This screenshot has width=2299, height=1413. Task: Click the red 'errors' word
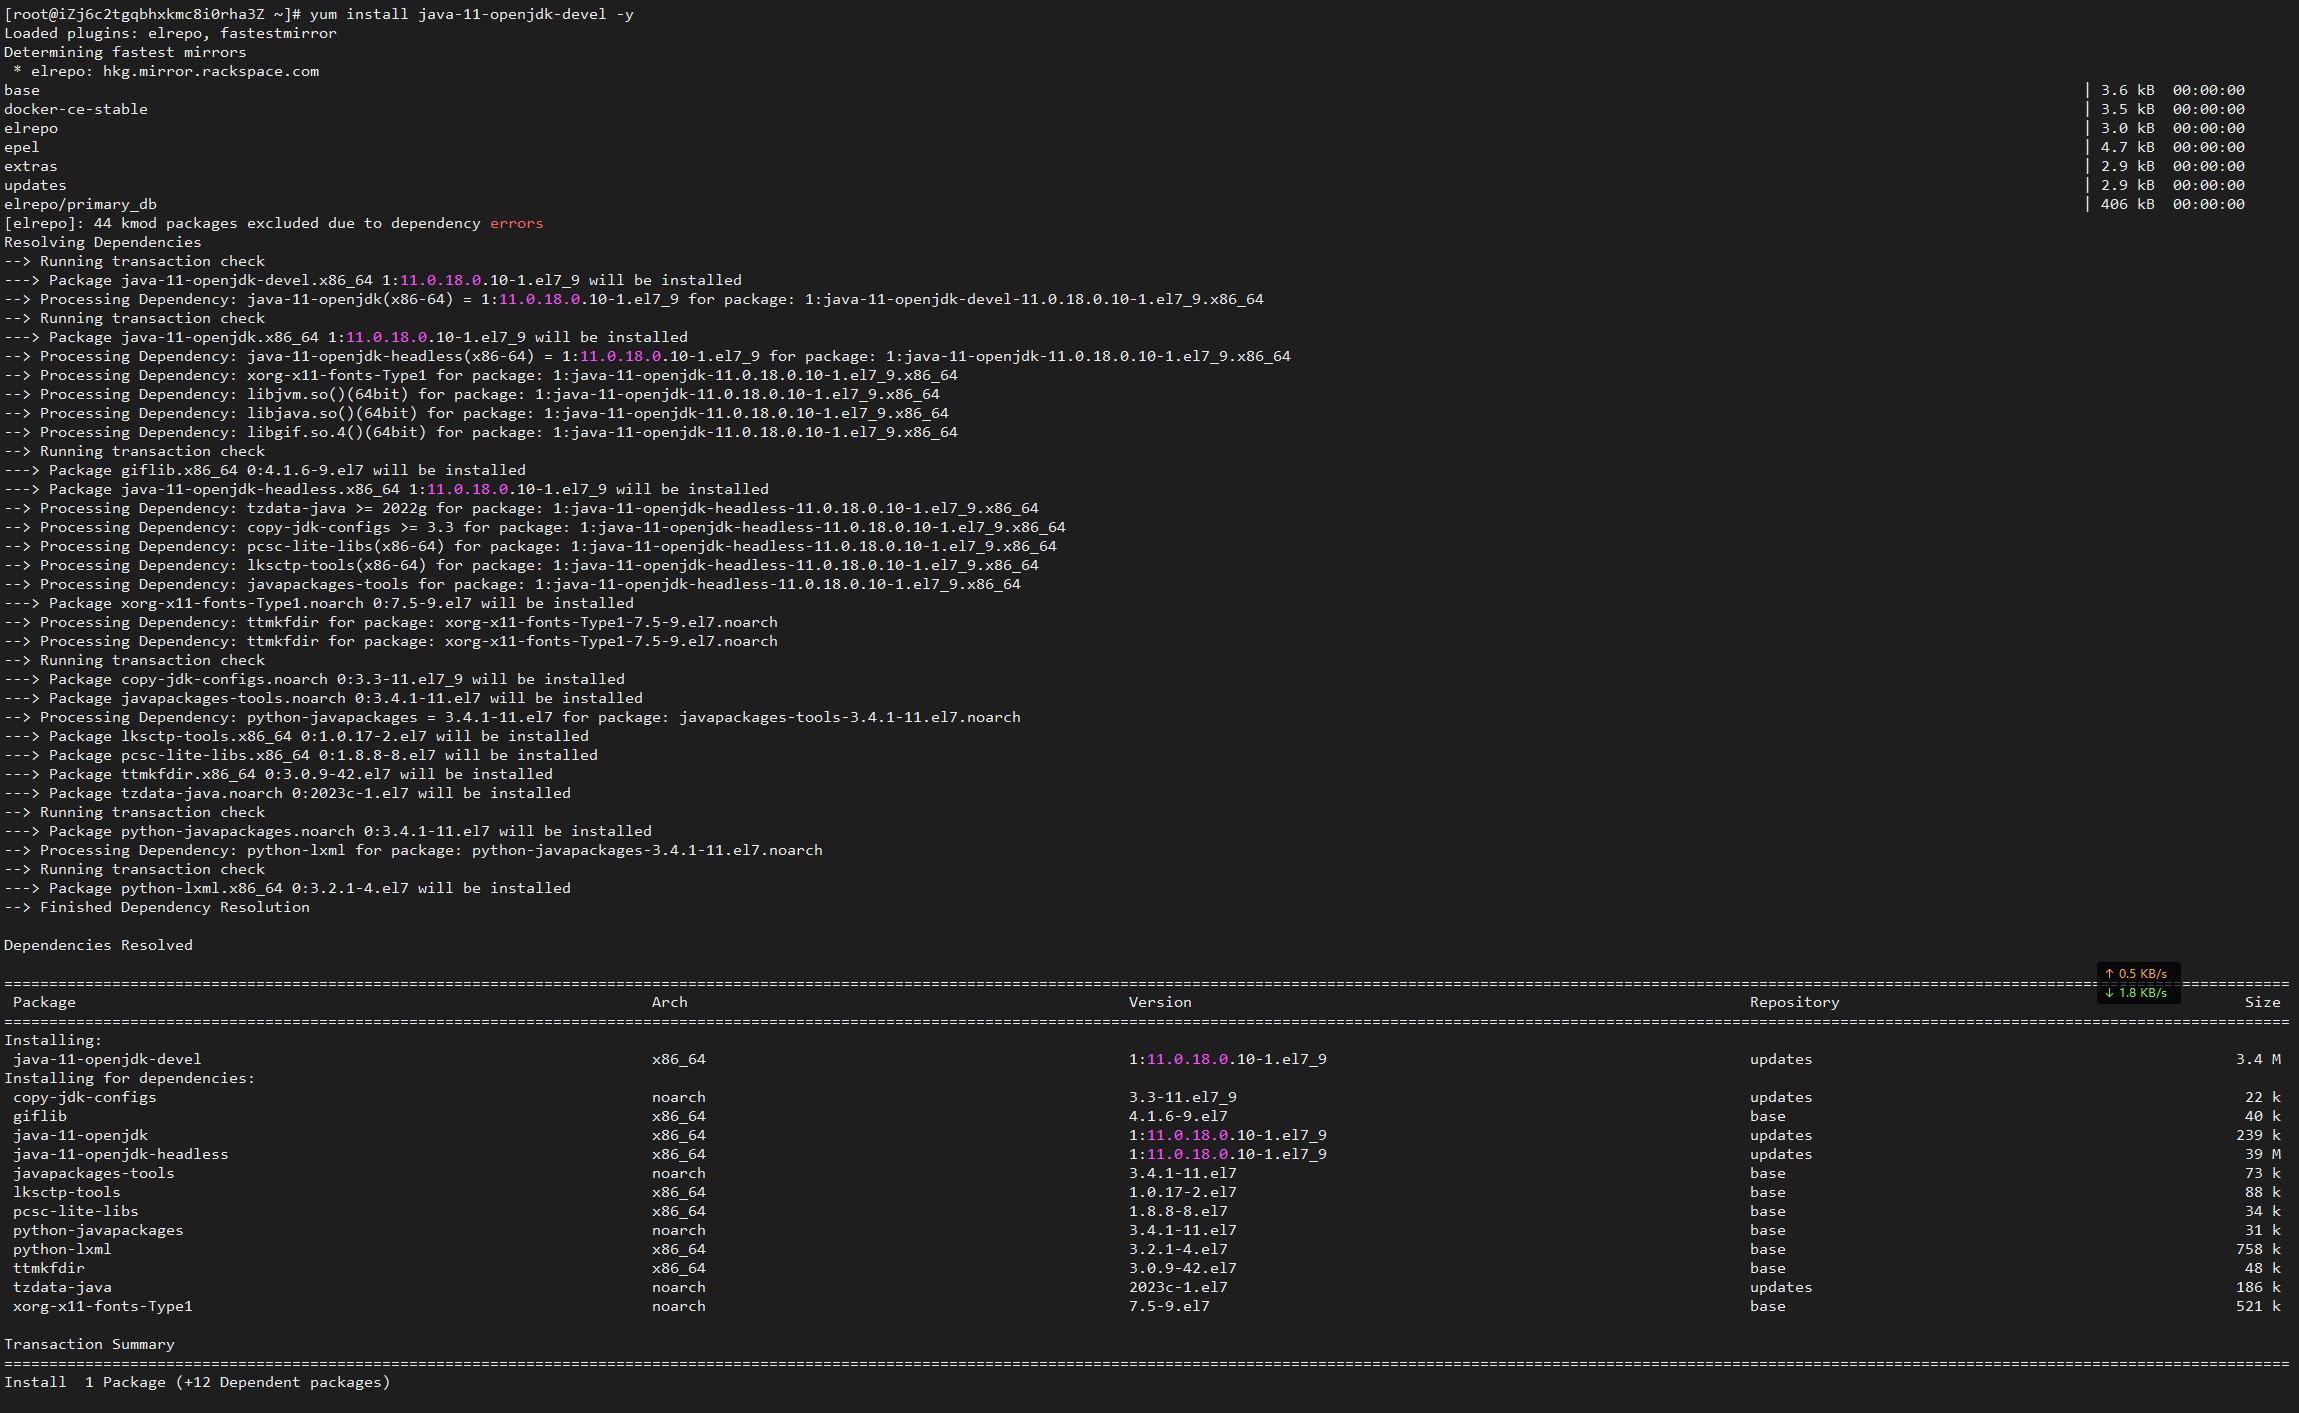(516, 223)
